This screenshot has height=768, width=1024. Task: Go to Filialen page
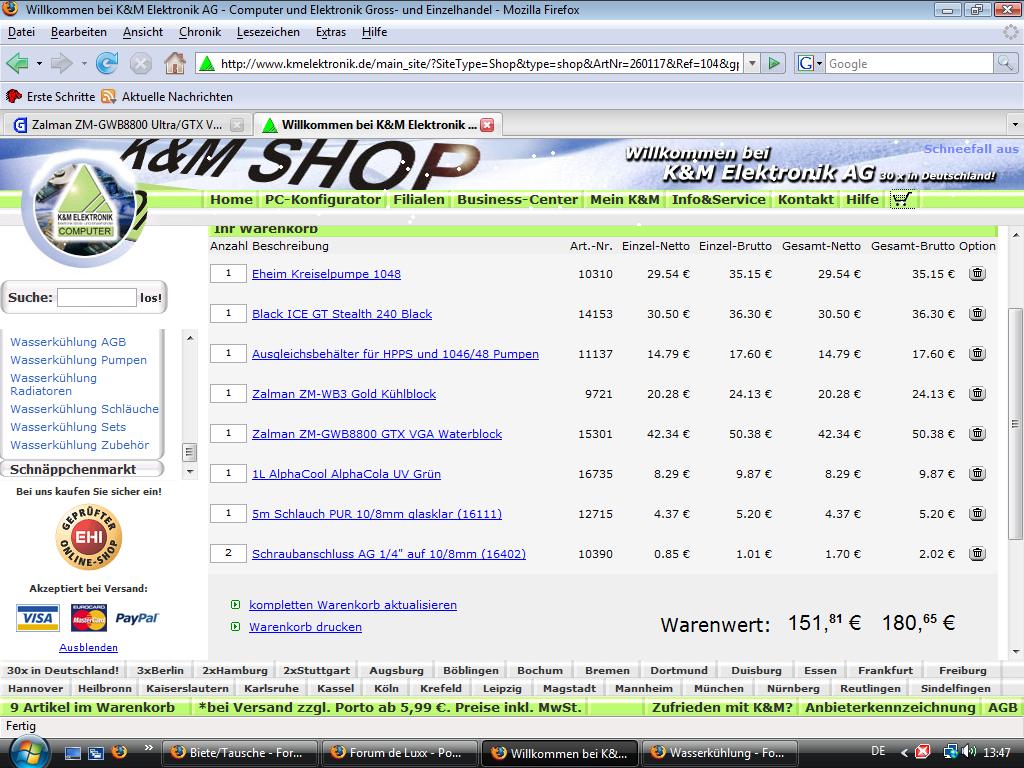point(419,199)
